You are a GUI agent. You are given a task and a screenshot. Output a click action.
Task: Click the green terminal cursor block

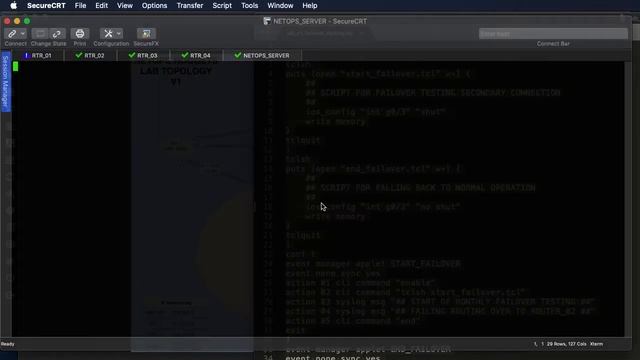(x=16, y=67)
